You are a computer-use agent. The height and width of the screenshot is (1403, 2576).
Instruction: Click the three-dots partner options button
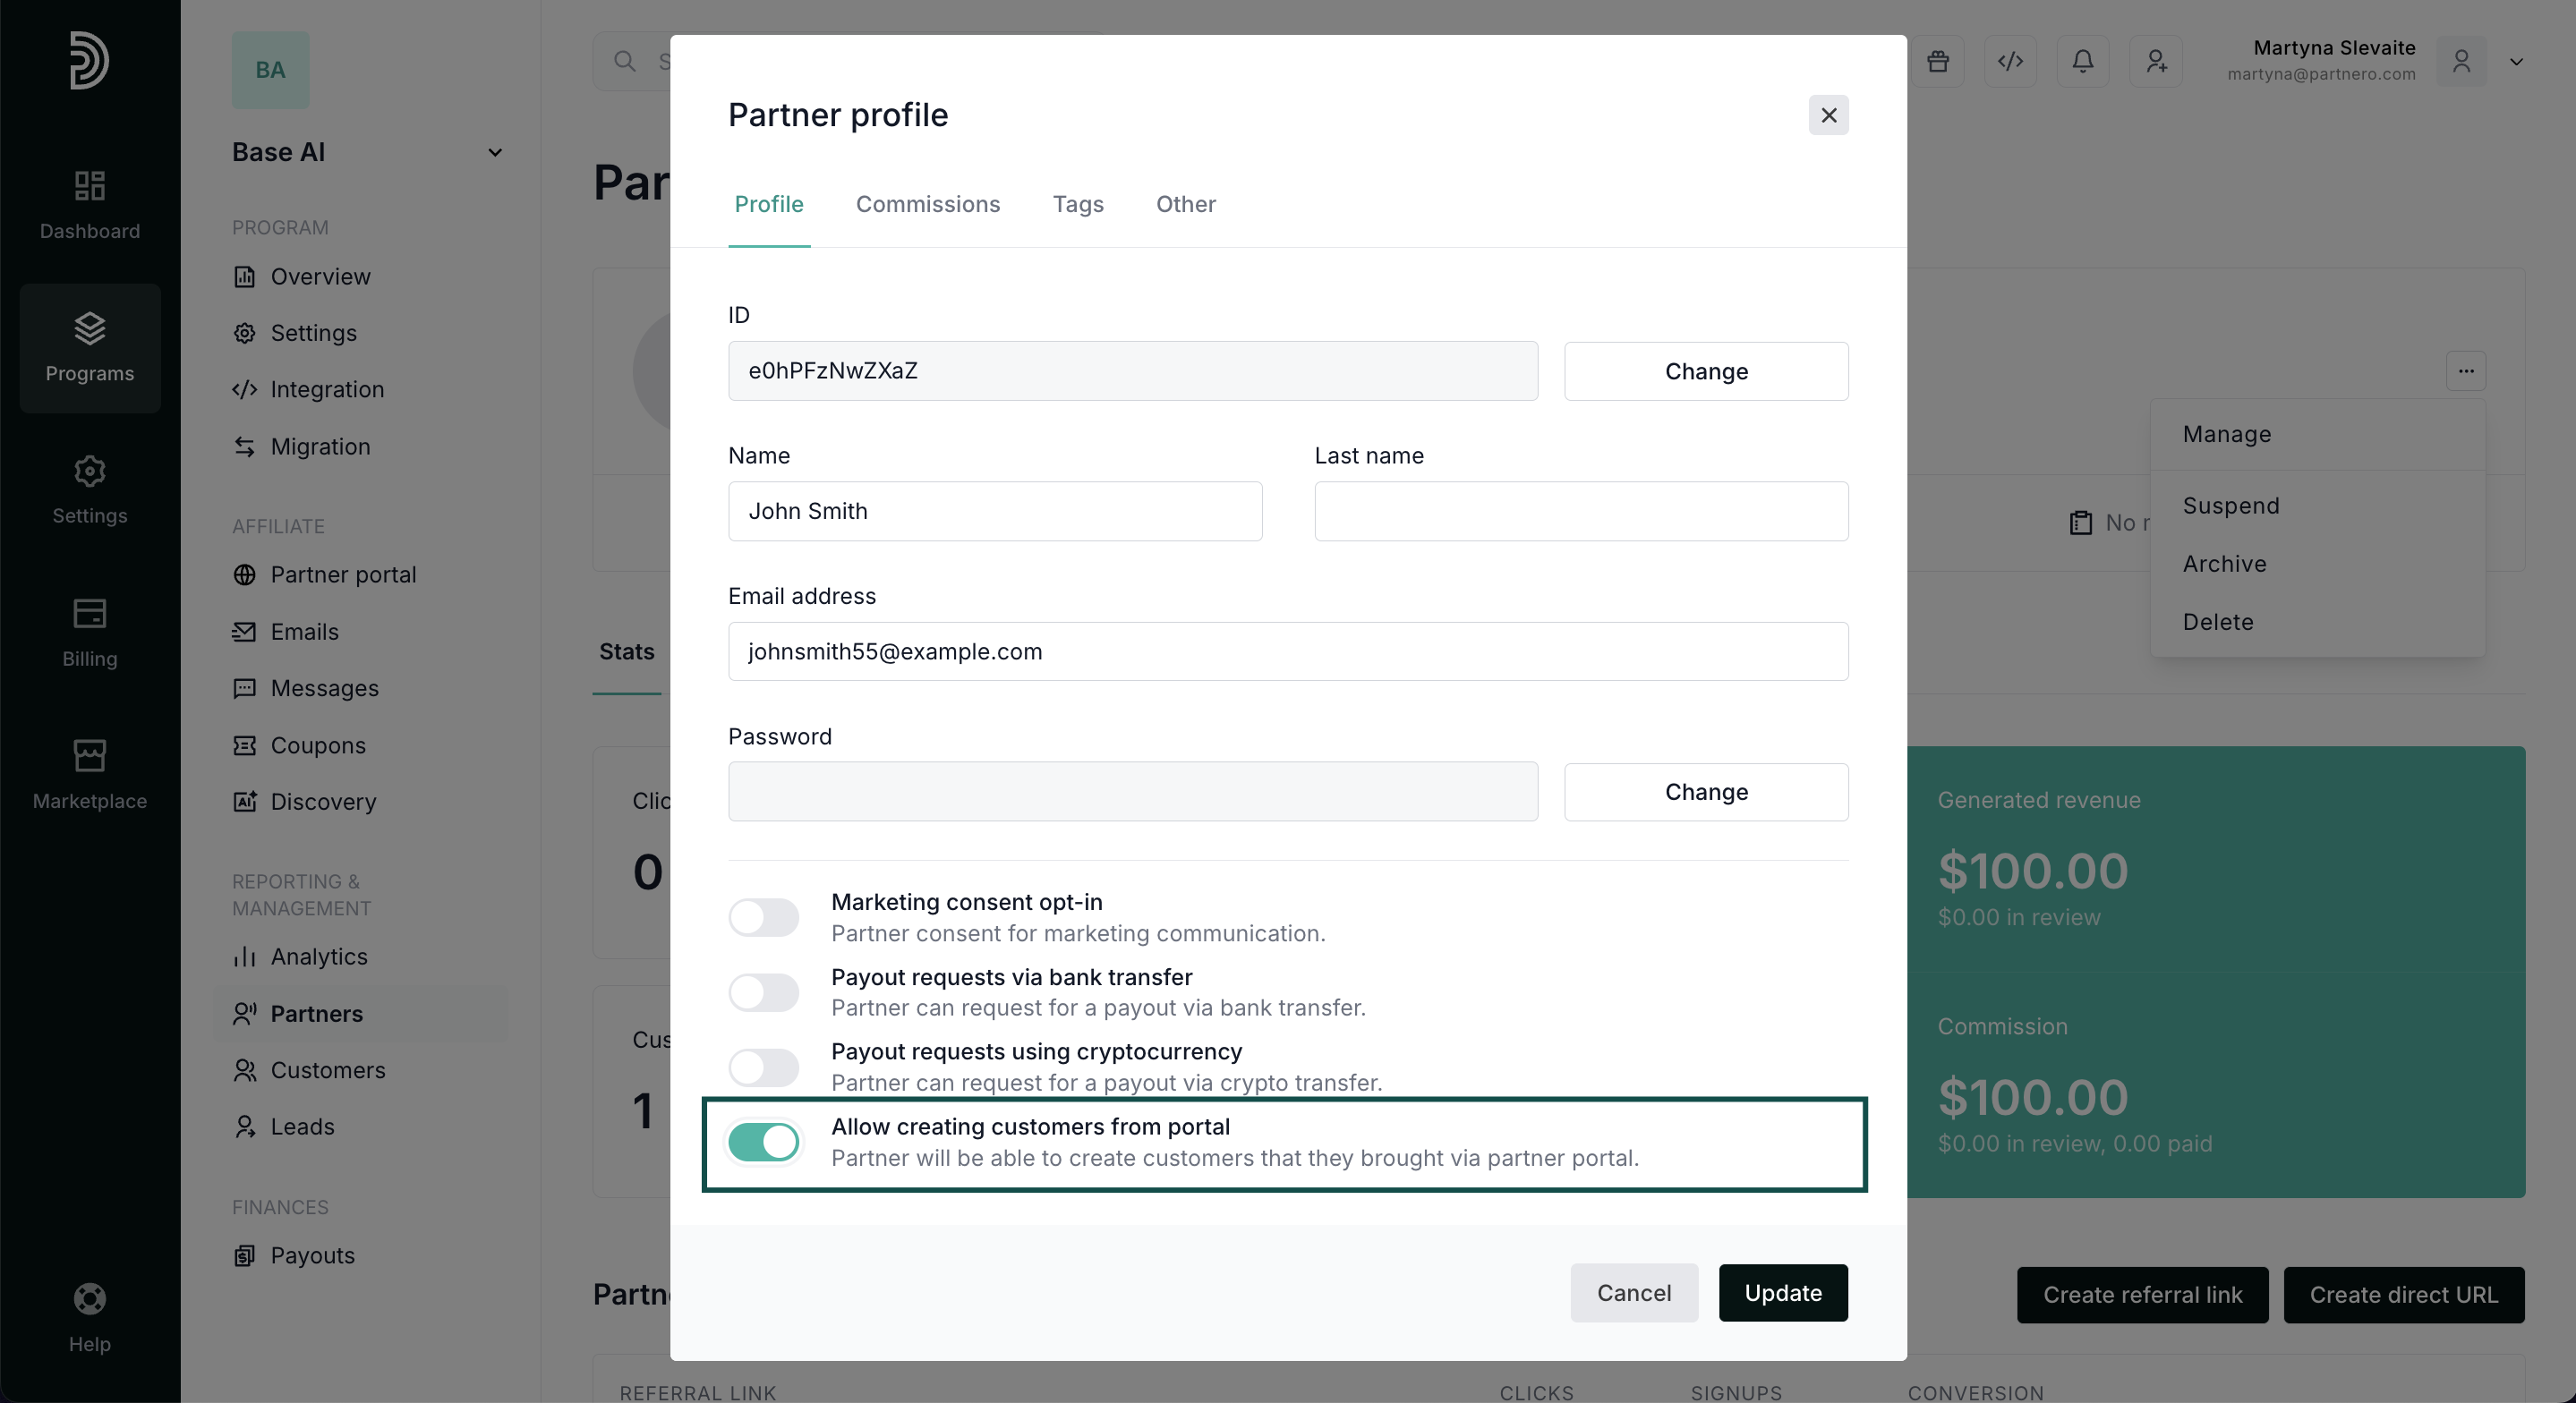[x=2466, y=371]
